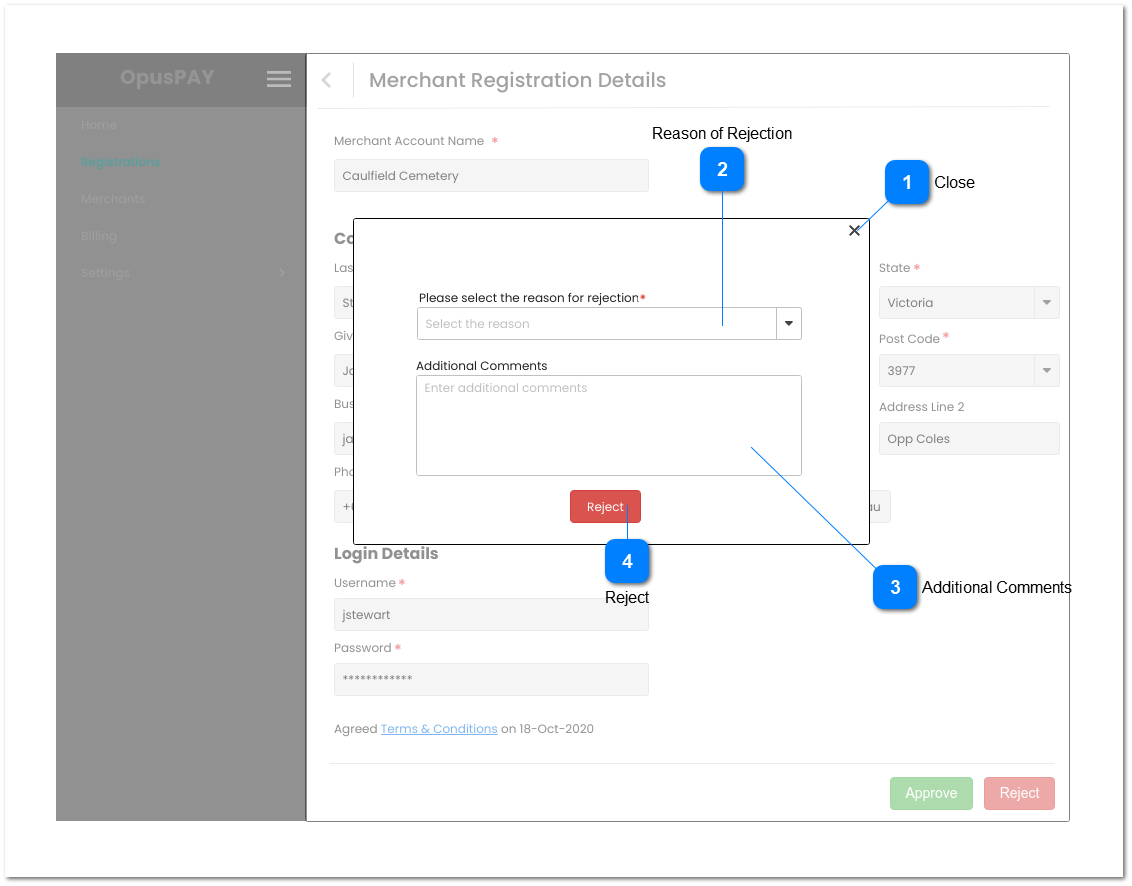Open the Post Code dropdown showing 3977
The height and width of the screenshot is (886, 1132).
click(x=1046, y=370)
